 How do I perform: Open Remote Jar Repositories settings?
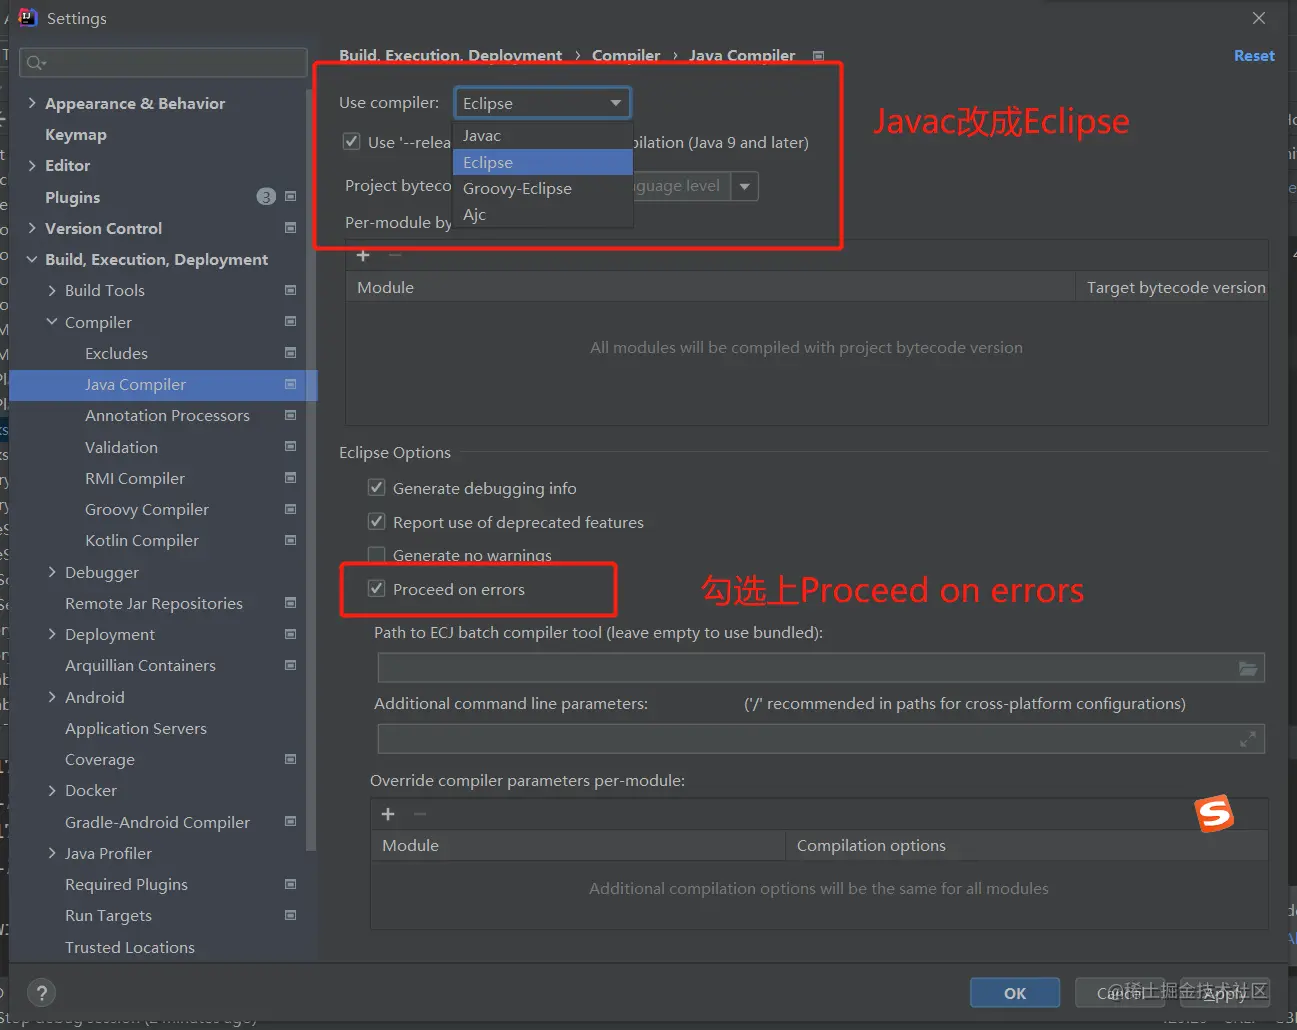point(154,603)
